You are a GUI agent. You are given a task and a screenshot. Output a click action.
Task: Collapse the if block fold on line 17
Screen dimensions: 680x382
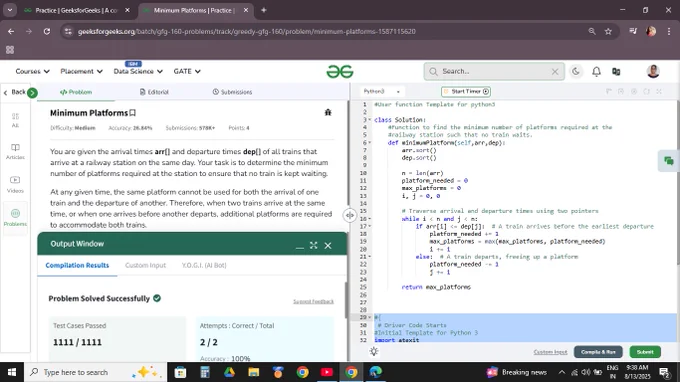370,226
